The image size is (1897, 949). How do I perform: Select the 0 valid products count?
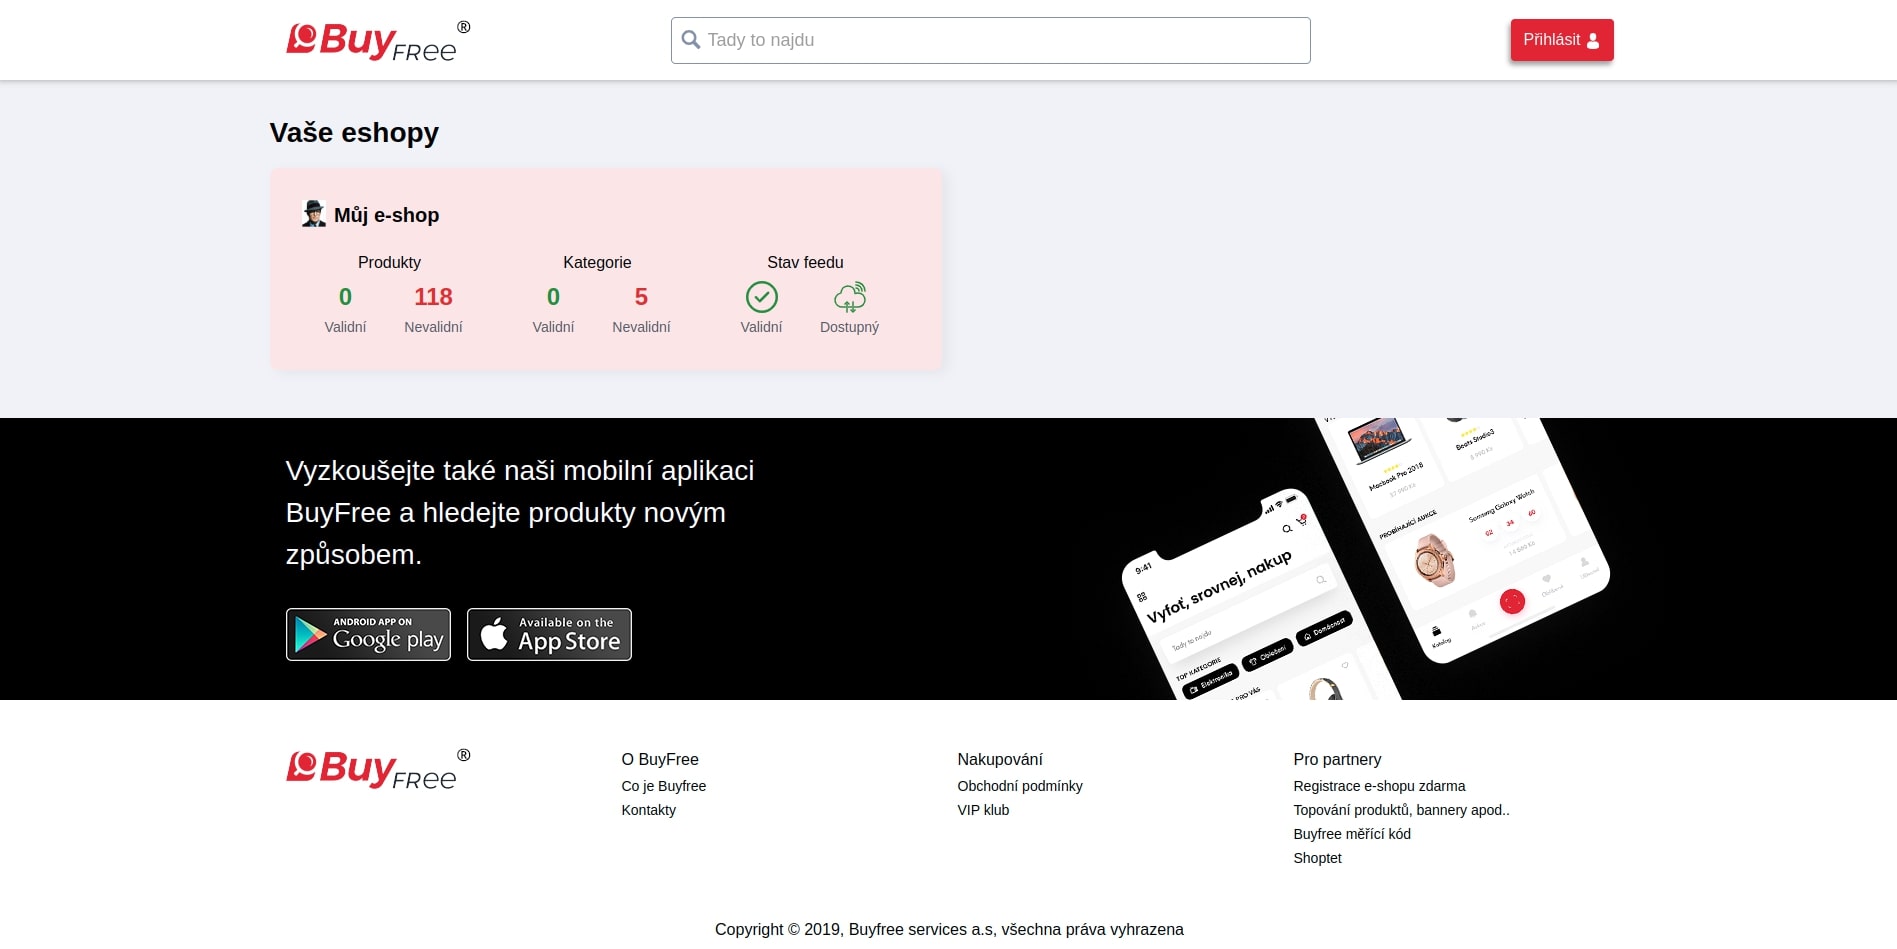click(x=345, y=297)
